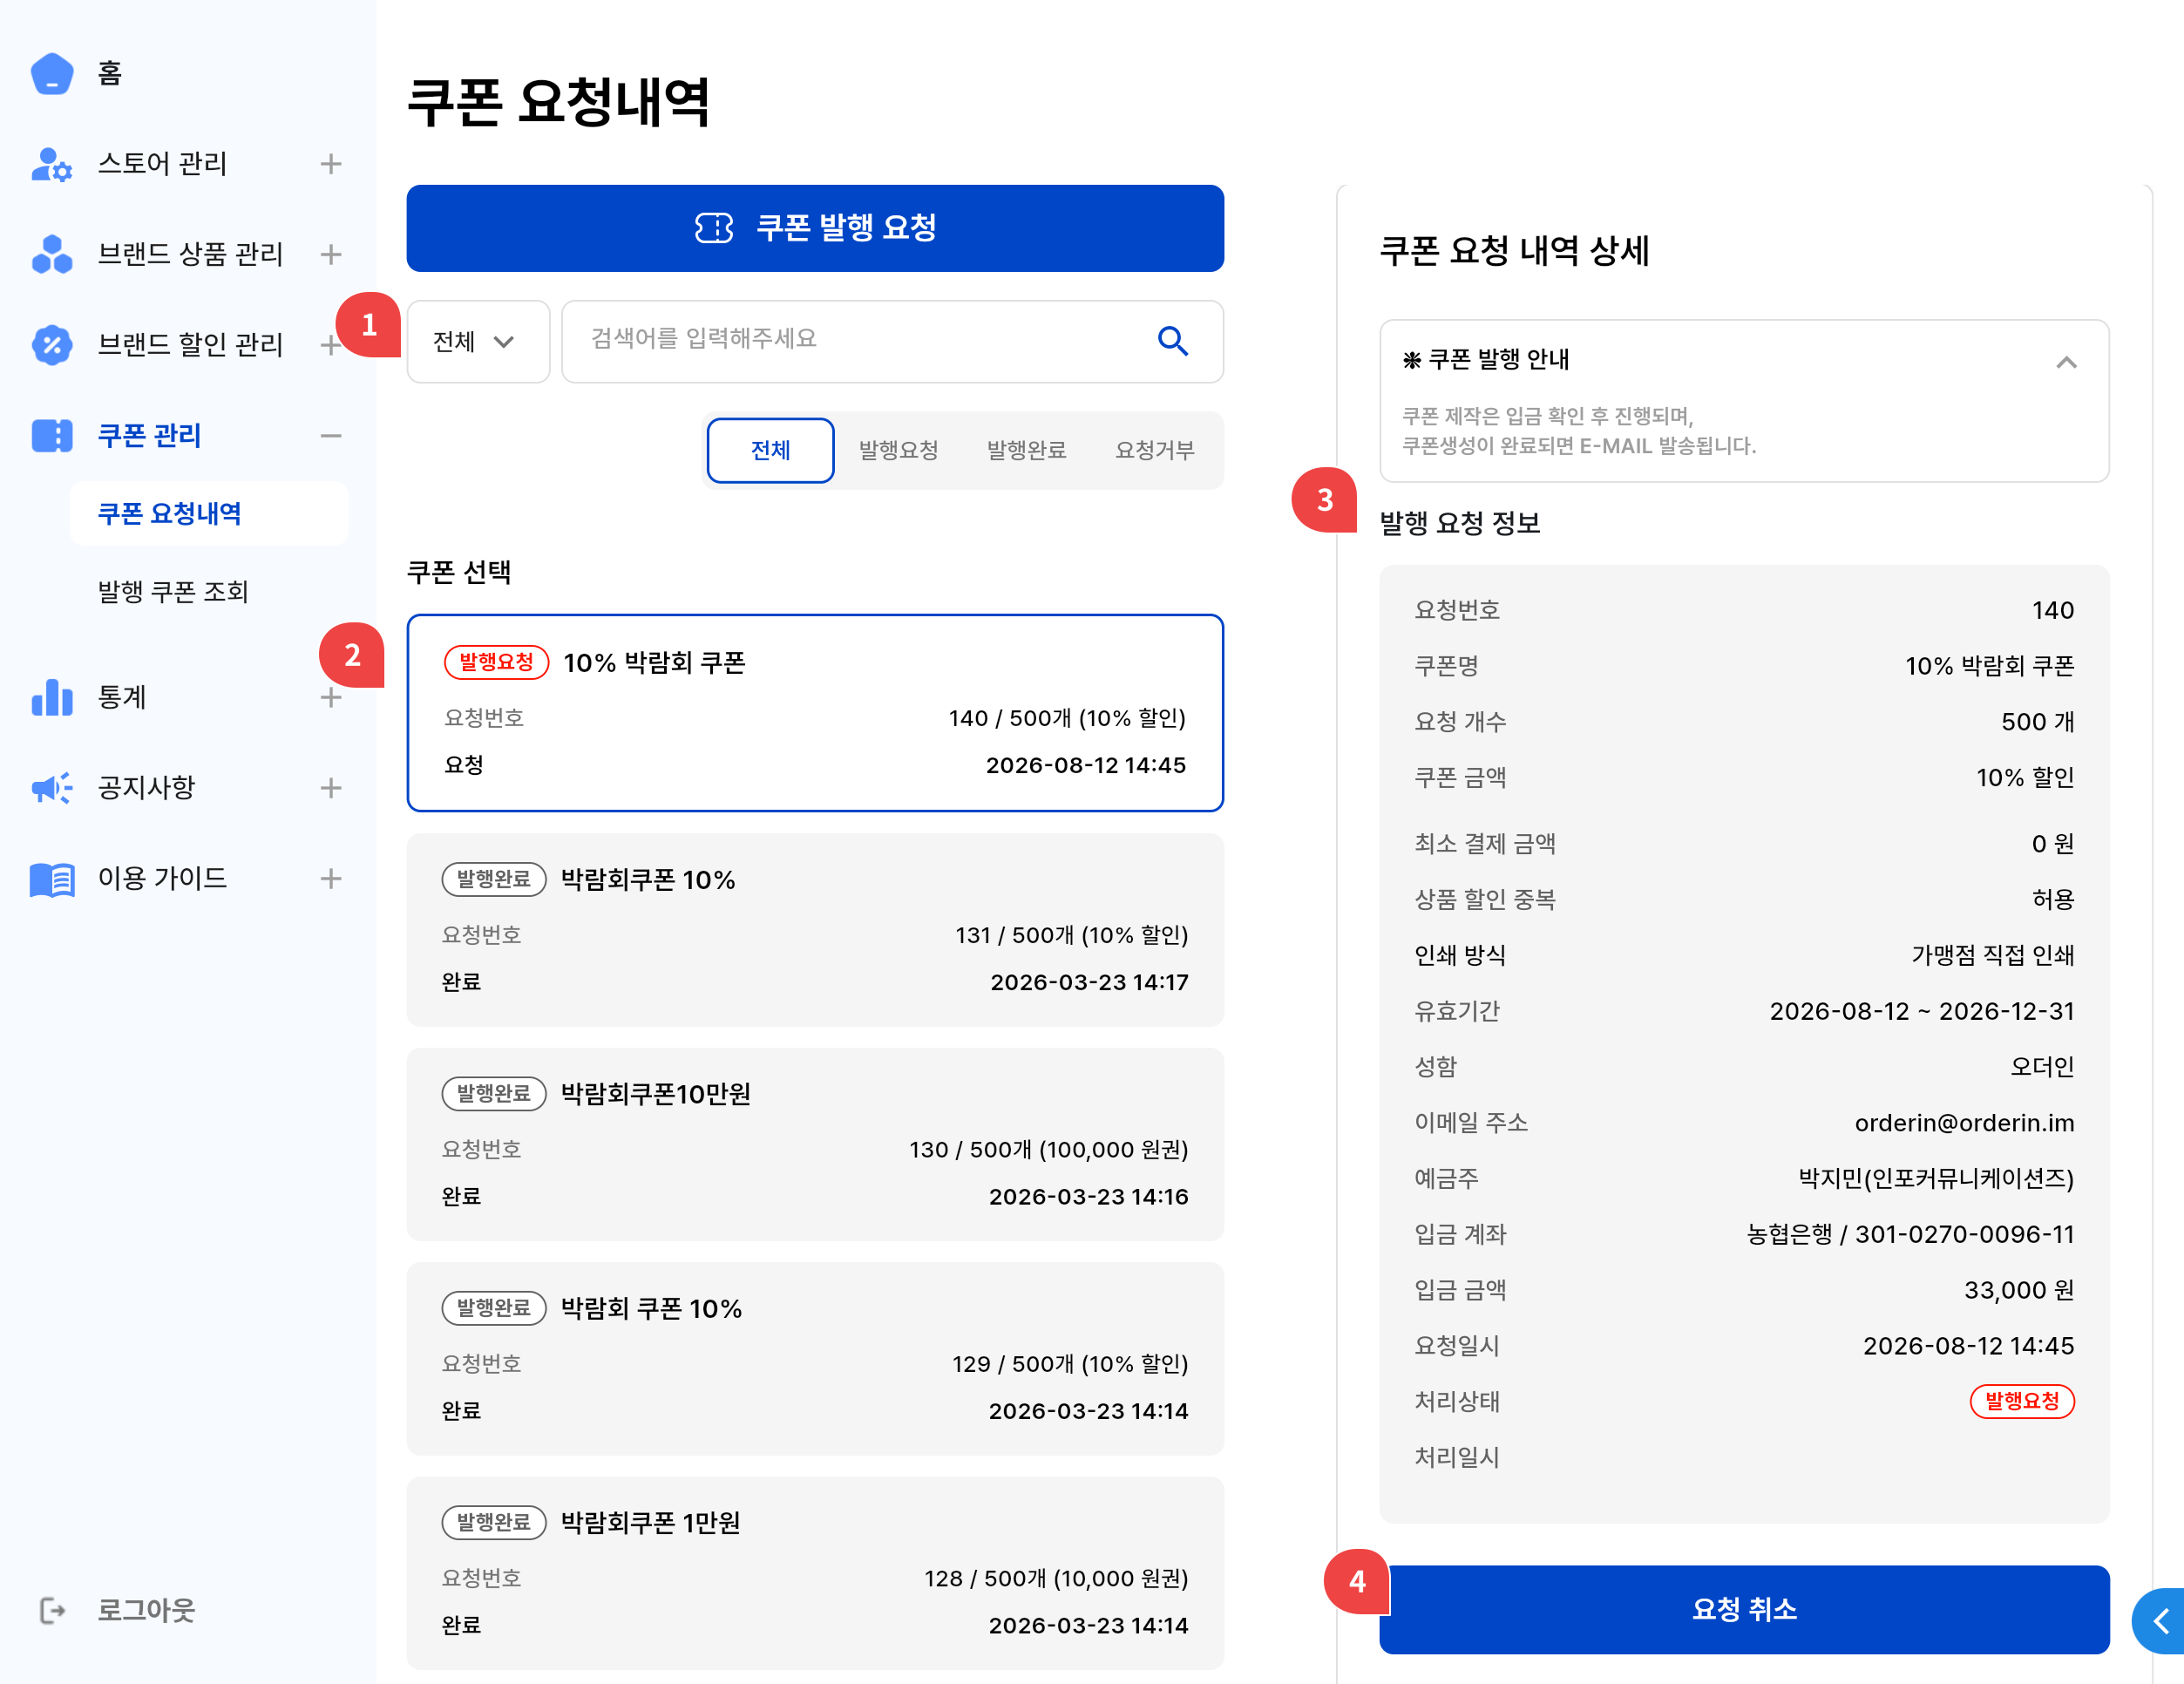The height and width of the screenshot is (1684, 2184).
Task: Click the 통계 bar chart icon
Action: 52,697
